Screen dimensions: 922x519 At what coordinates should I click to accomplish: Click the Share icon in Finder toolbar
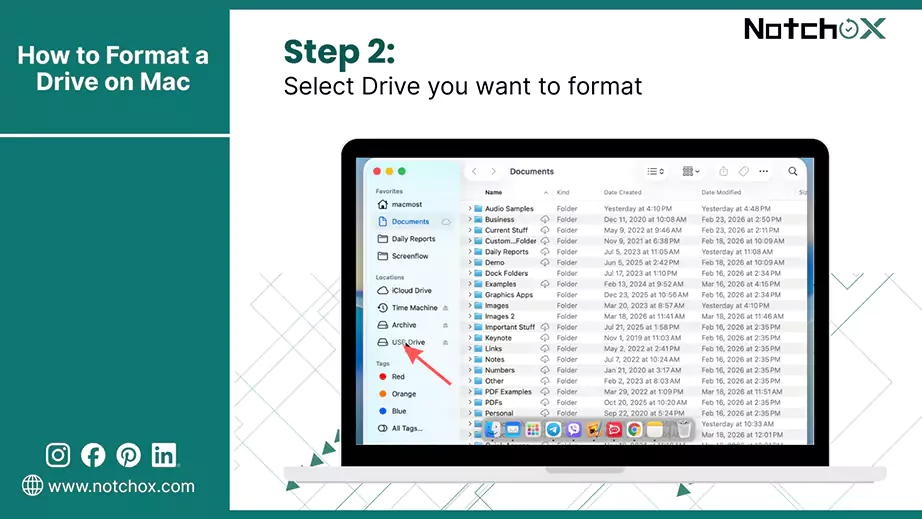723,171
